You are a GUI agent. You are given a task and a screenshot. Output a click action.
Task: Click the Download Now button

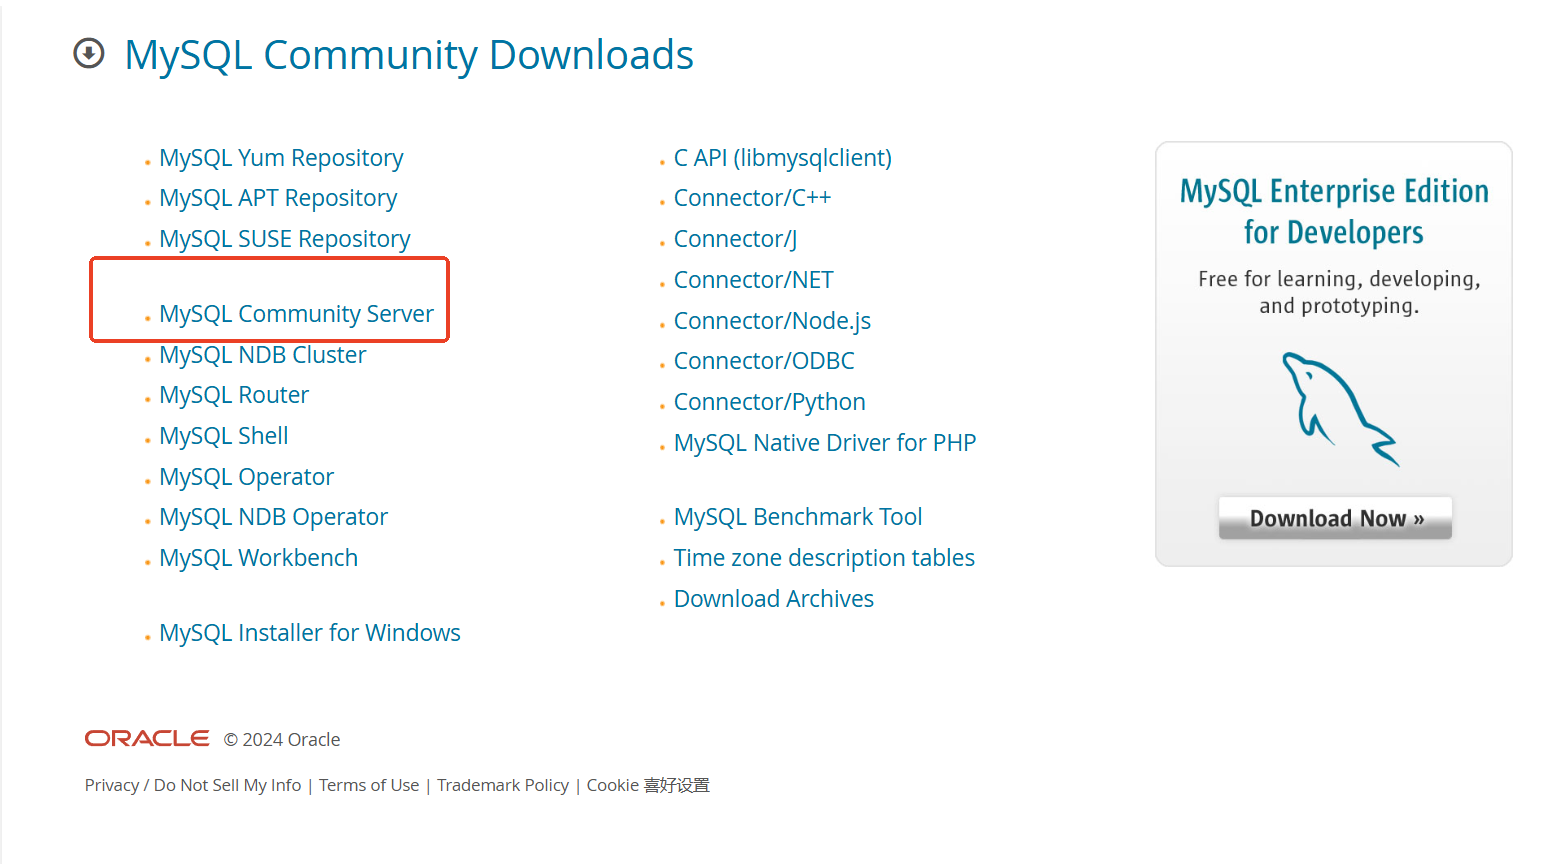pos(1335,518)
